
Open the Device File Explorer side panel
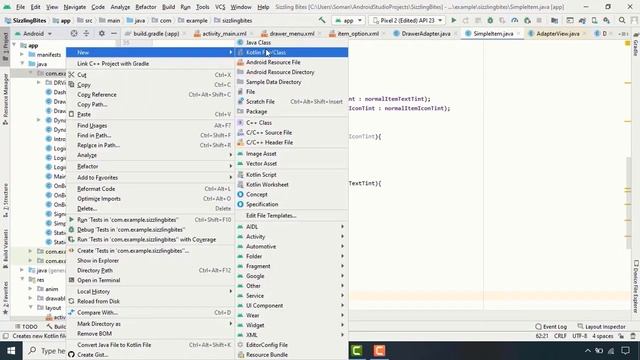636,287
